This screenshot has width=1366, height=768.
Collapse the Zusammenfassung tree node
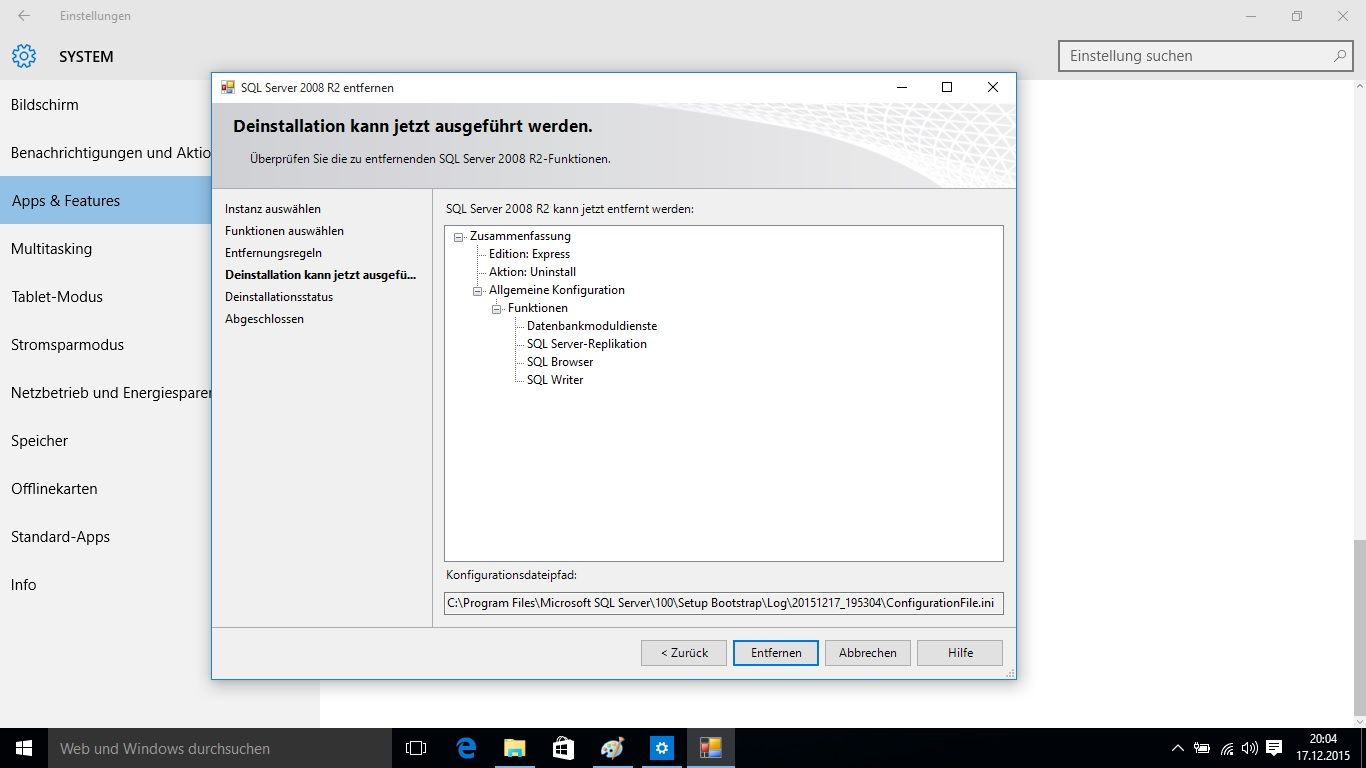click(459, 237)
